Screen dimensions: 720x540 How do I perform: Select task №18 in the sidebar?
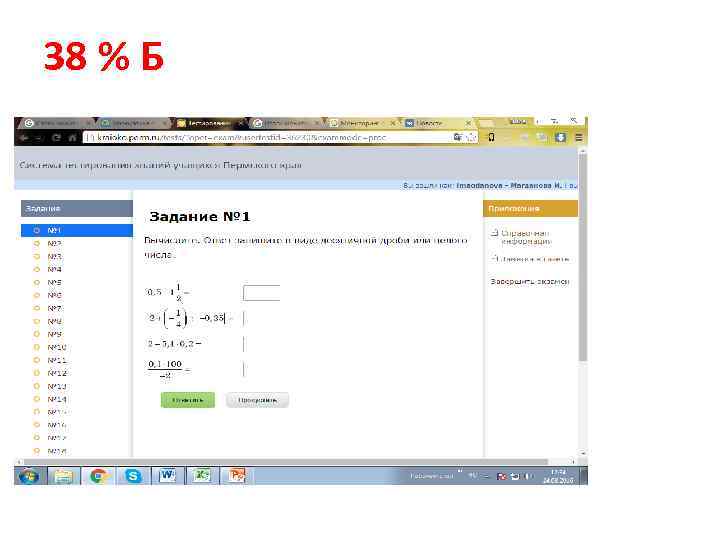pos(56,451)
